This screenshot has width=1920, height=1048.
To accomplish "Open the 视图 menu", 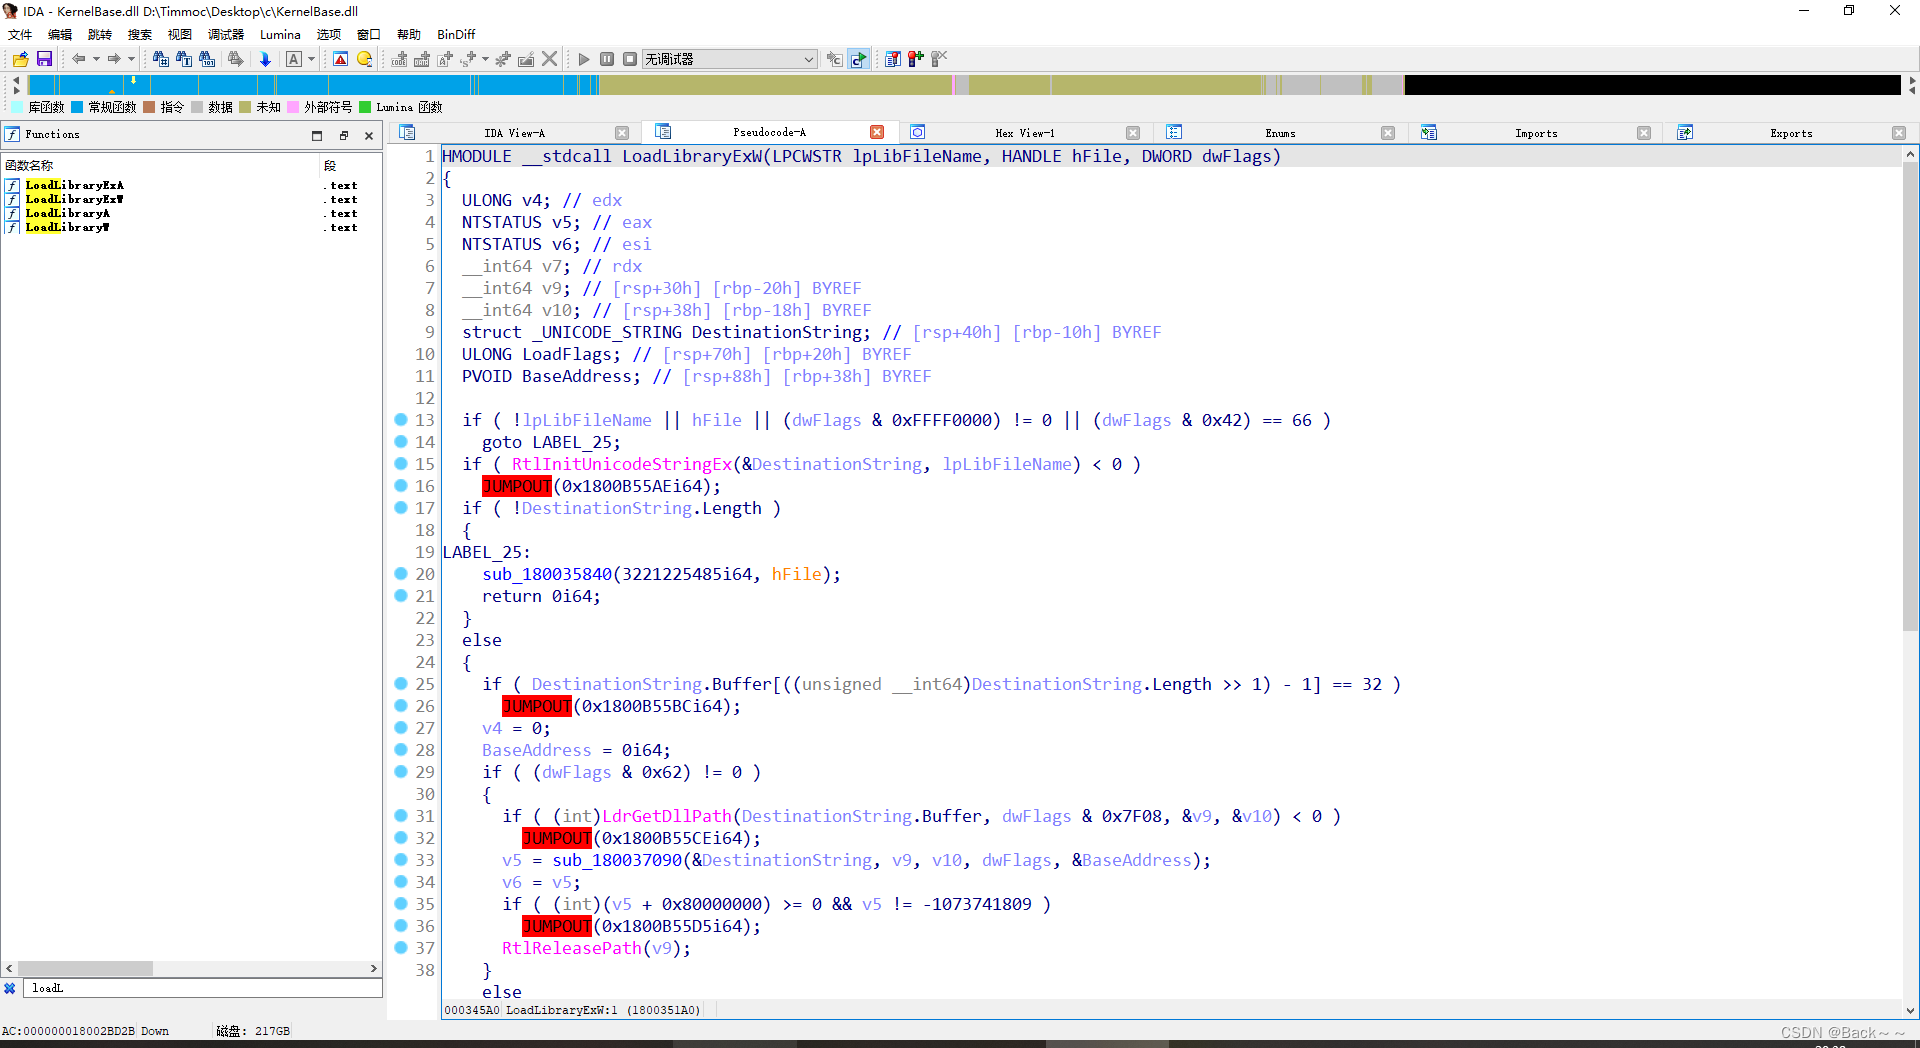I will point(180,34).
